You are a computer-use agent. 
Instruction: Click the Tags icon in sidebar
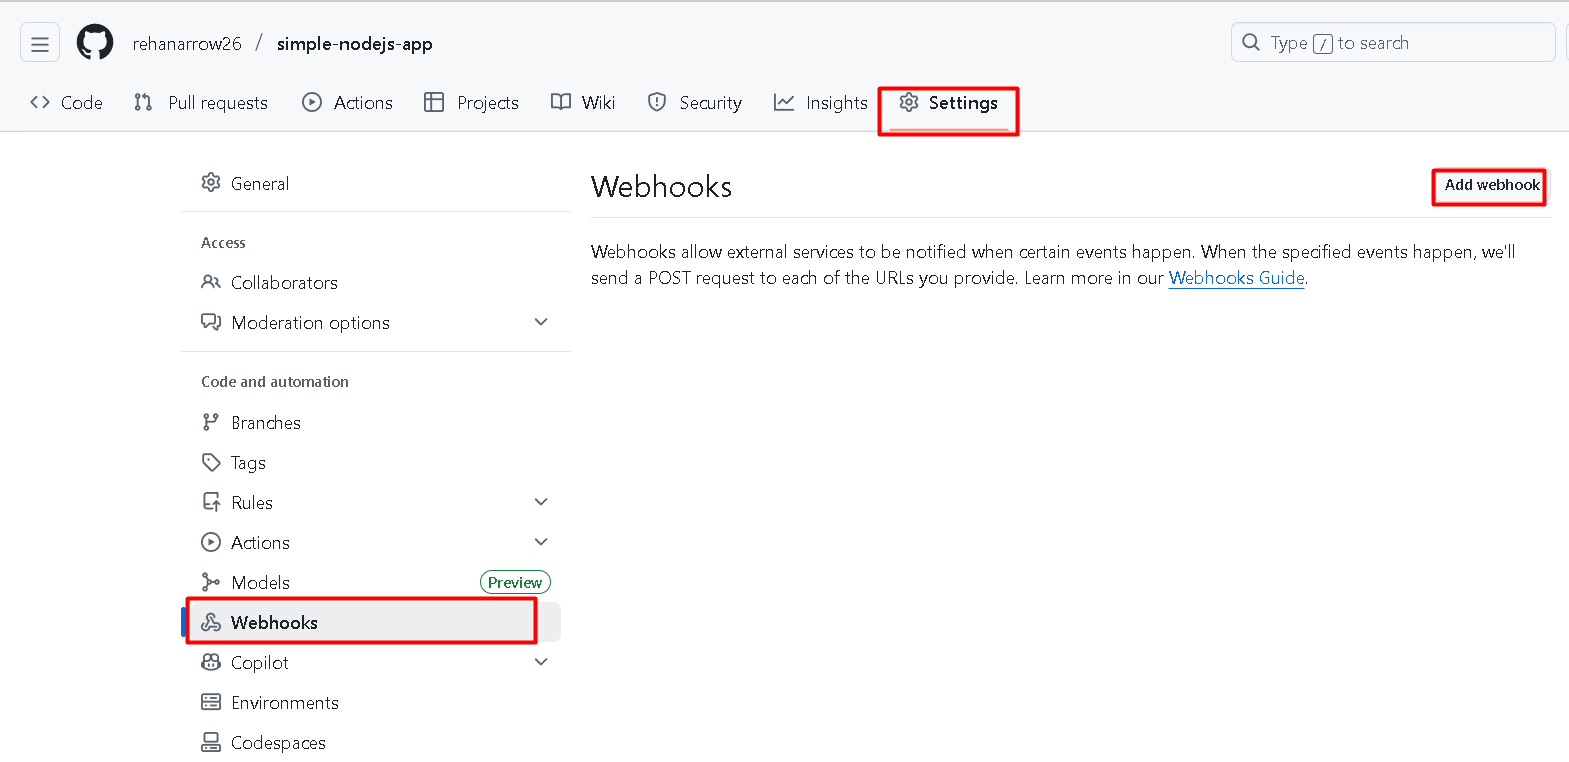(211, 463)
